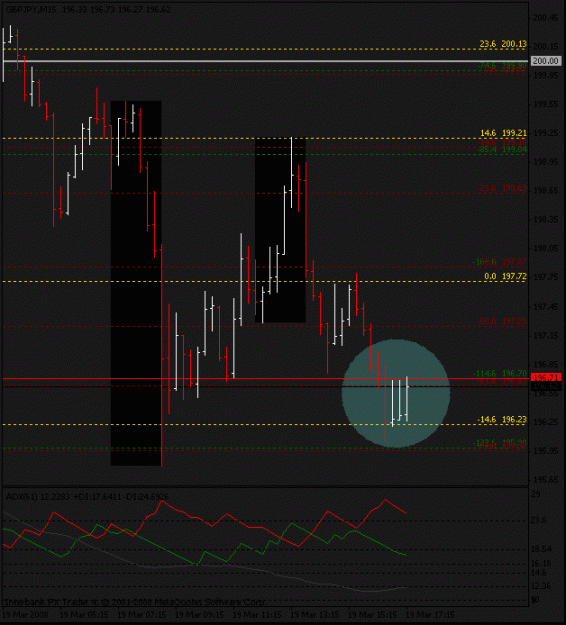The image size is (566, 625).
Task: Click 198.35 on the price scale
Action: tap(546, 220)
